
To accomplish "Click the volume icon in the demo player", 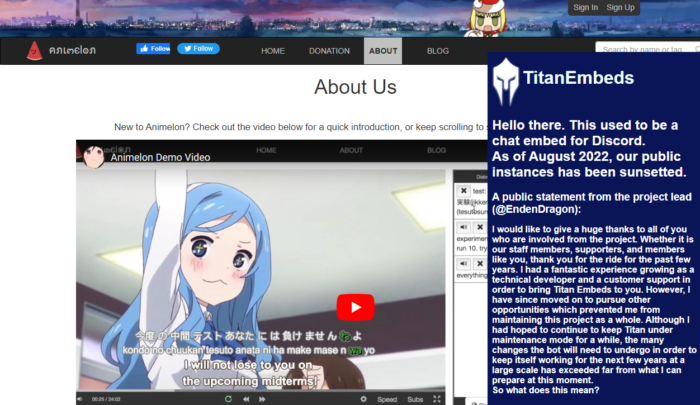I will click(x=80, y=399).
